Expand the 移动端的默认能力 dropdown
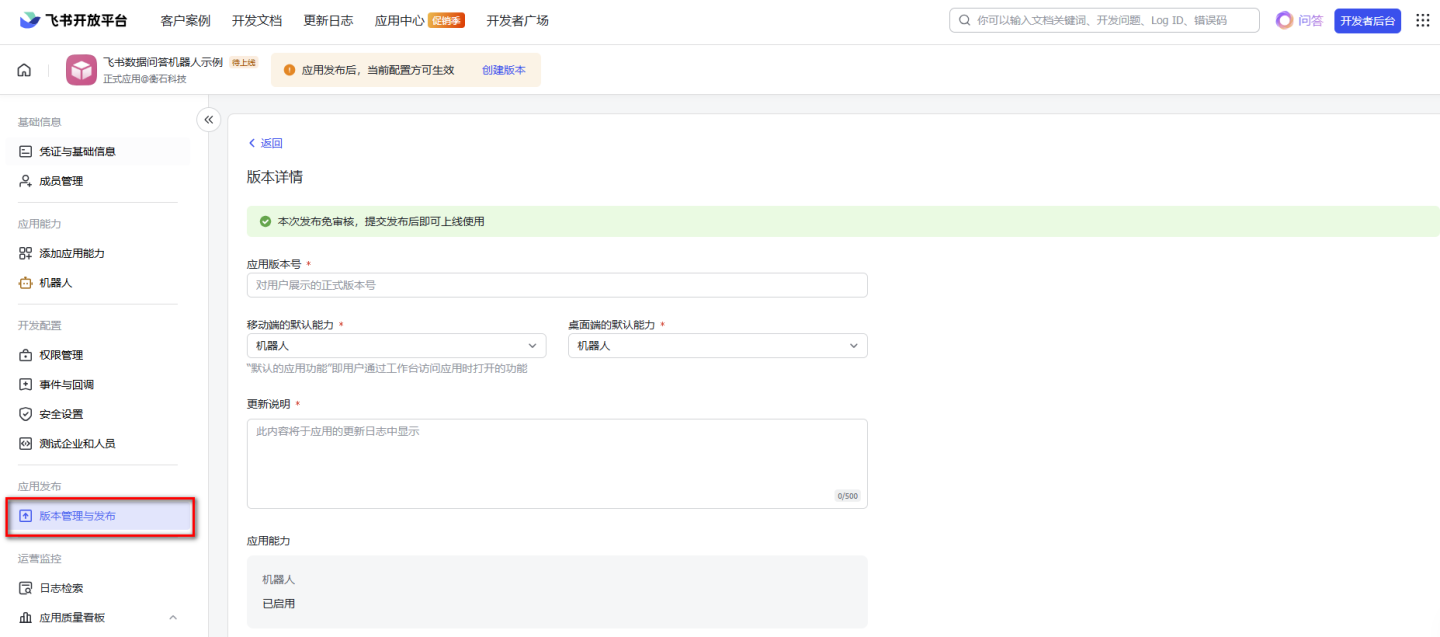Image resolution: width=1440 pixels, height=637 pixels. pyautogui.click(x=396, y=346)
